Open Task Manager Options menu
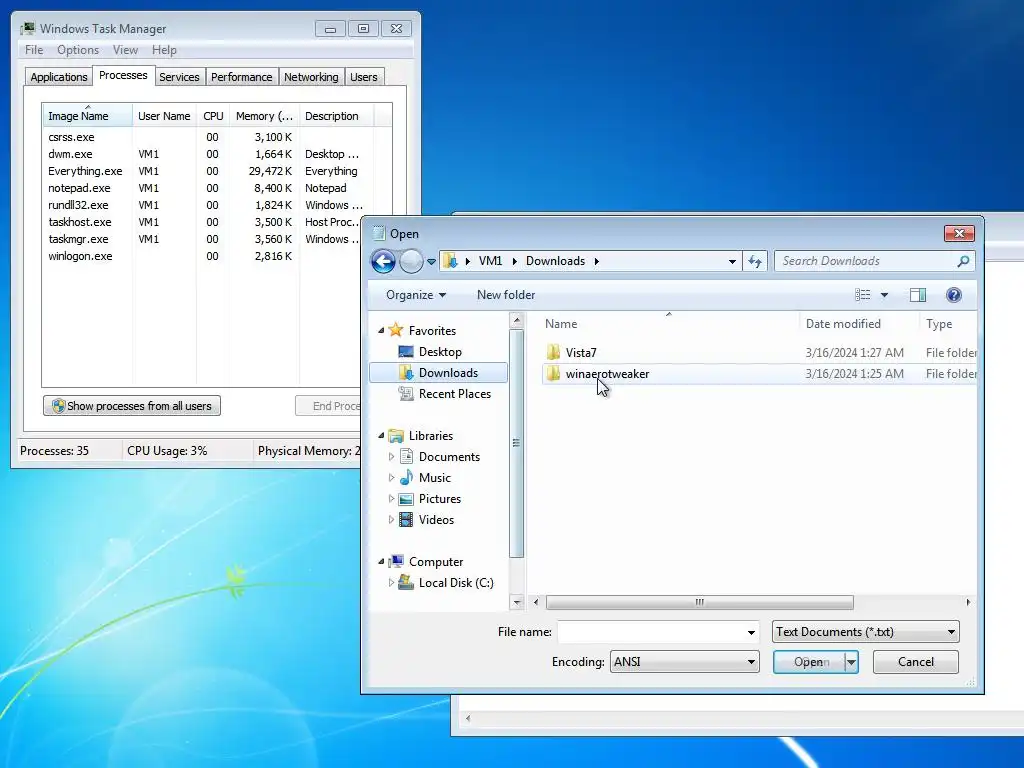 tap(78, 50)
